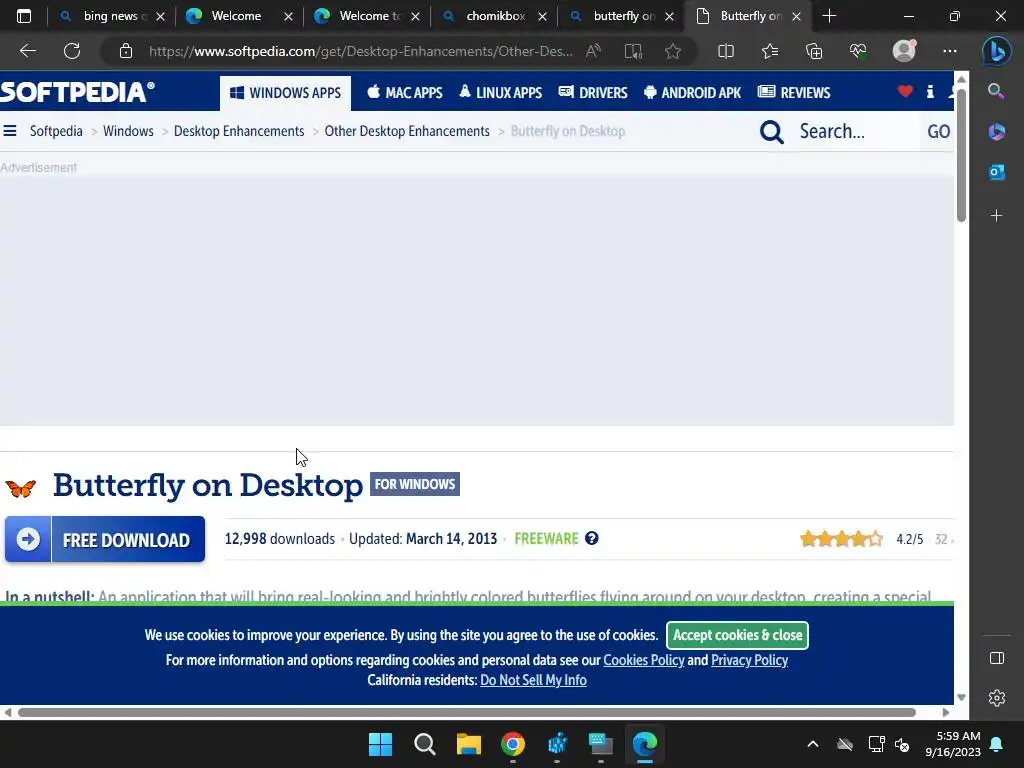The width and height of the screenshot is (1024, 768).
Task: Open Do Not Sell My Info link
Action: (x=534, y=680)
